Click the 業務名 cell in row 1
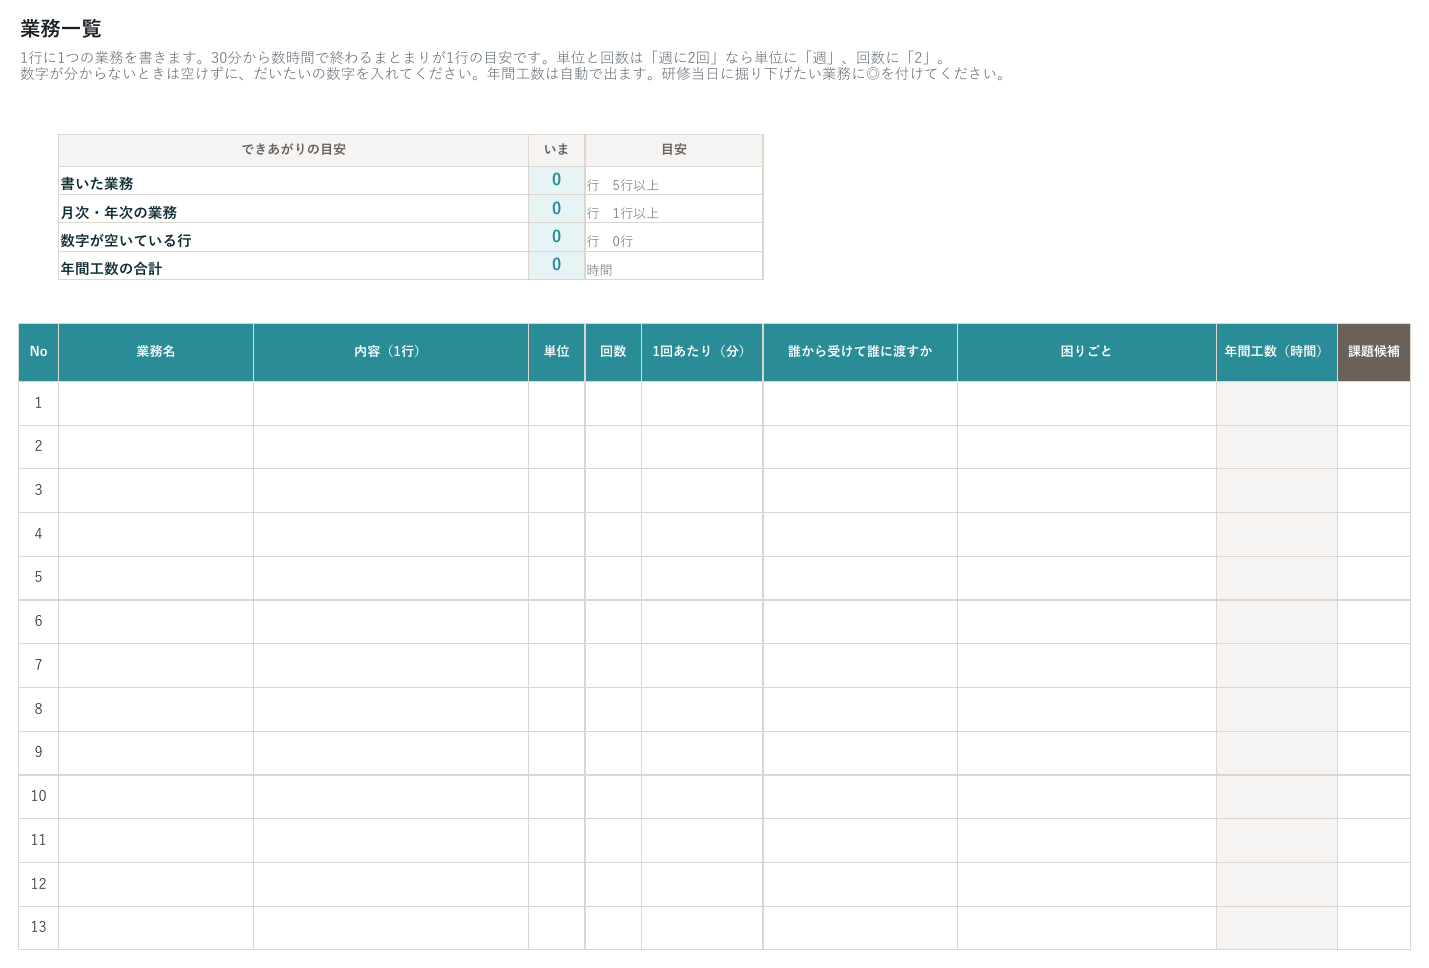 (156, 403)
